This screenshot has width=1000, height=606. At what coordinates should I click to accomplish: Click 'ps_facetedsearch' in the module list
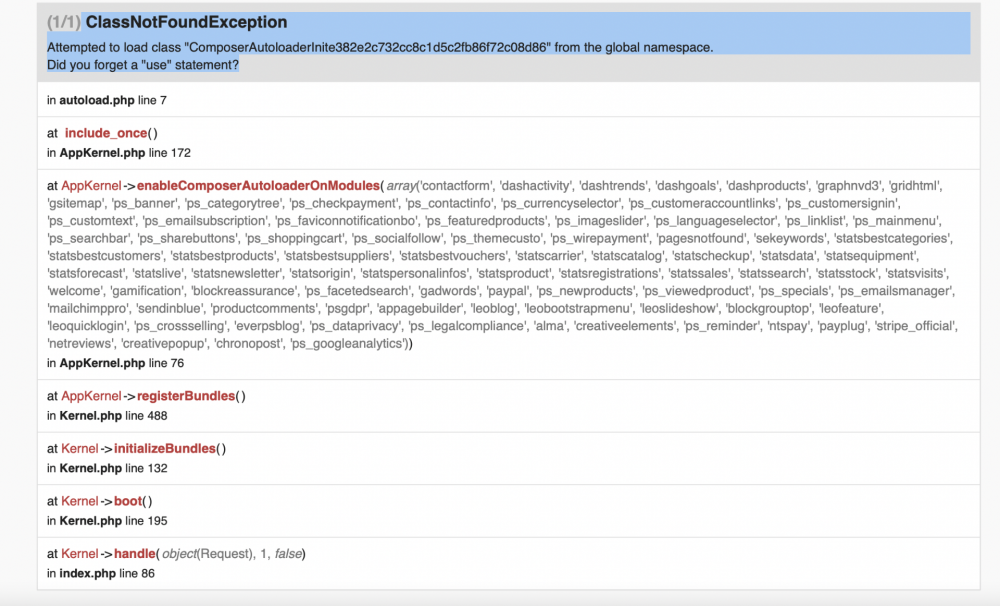[357, 292]
